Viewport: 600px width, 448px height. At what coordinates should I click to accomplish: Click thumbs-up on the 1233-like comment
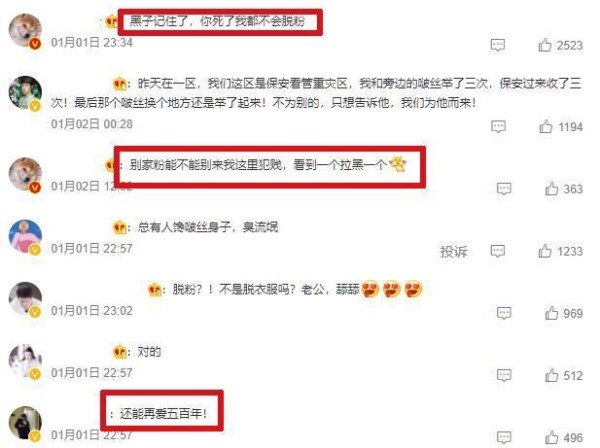[545, 251]
